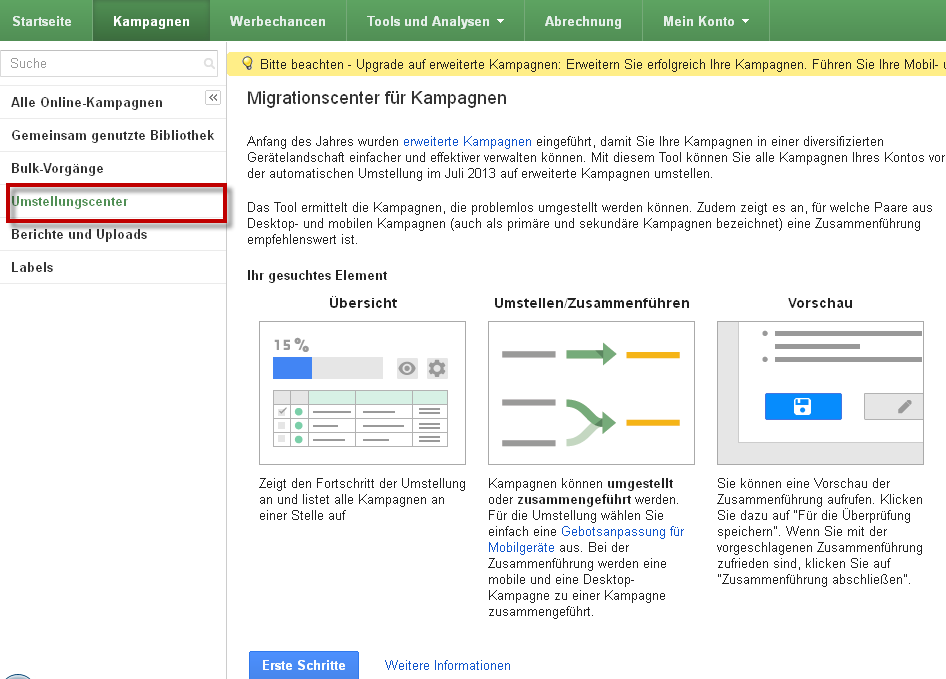Collapse the sidebar with double-chevron icon
The height and width of the screenshot is (679, 946).
pos(213,97)
